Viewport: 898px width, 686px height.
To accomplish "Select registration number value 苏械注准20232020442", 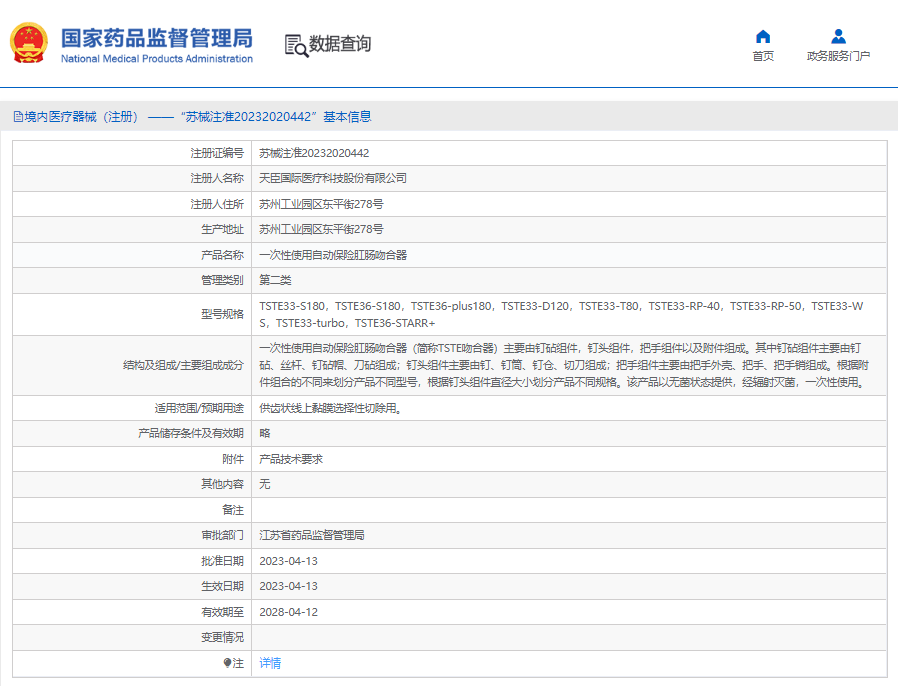I will (314, 153).
